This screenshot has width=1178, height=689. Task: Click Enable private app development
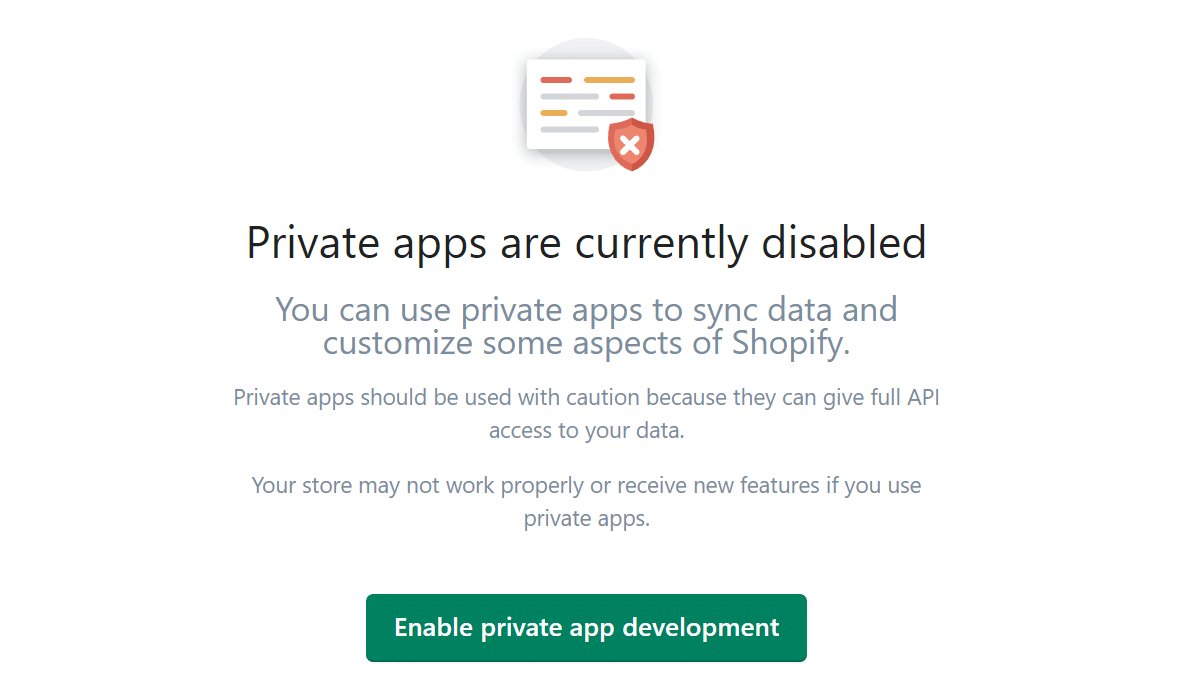pyautogui.click(x=586, y=627)
